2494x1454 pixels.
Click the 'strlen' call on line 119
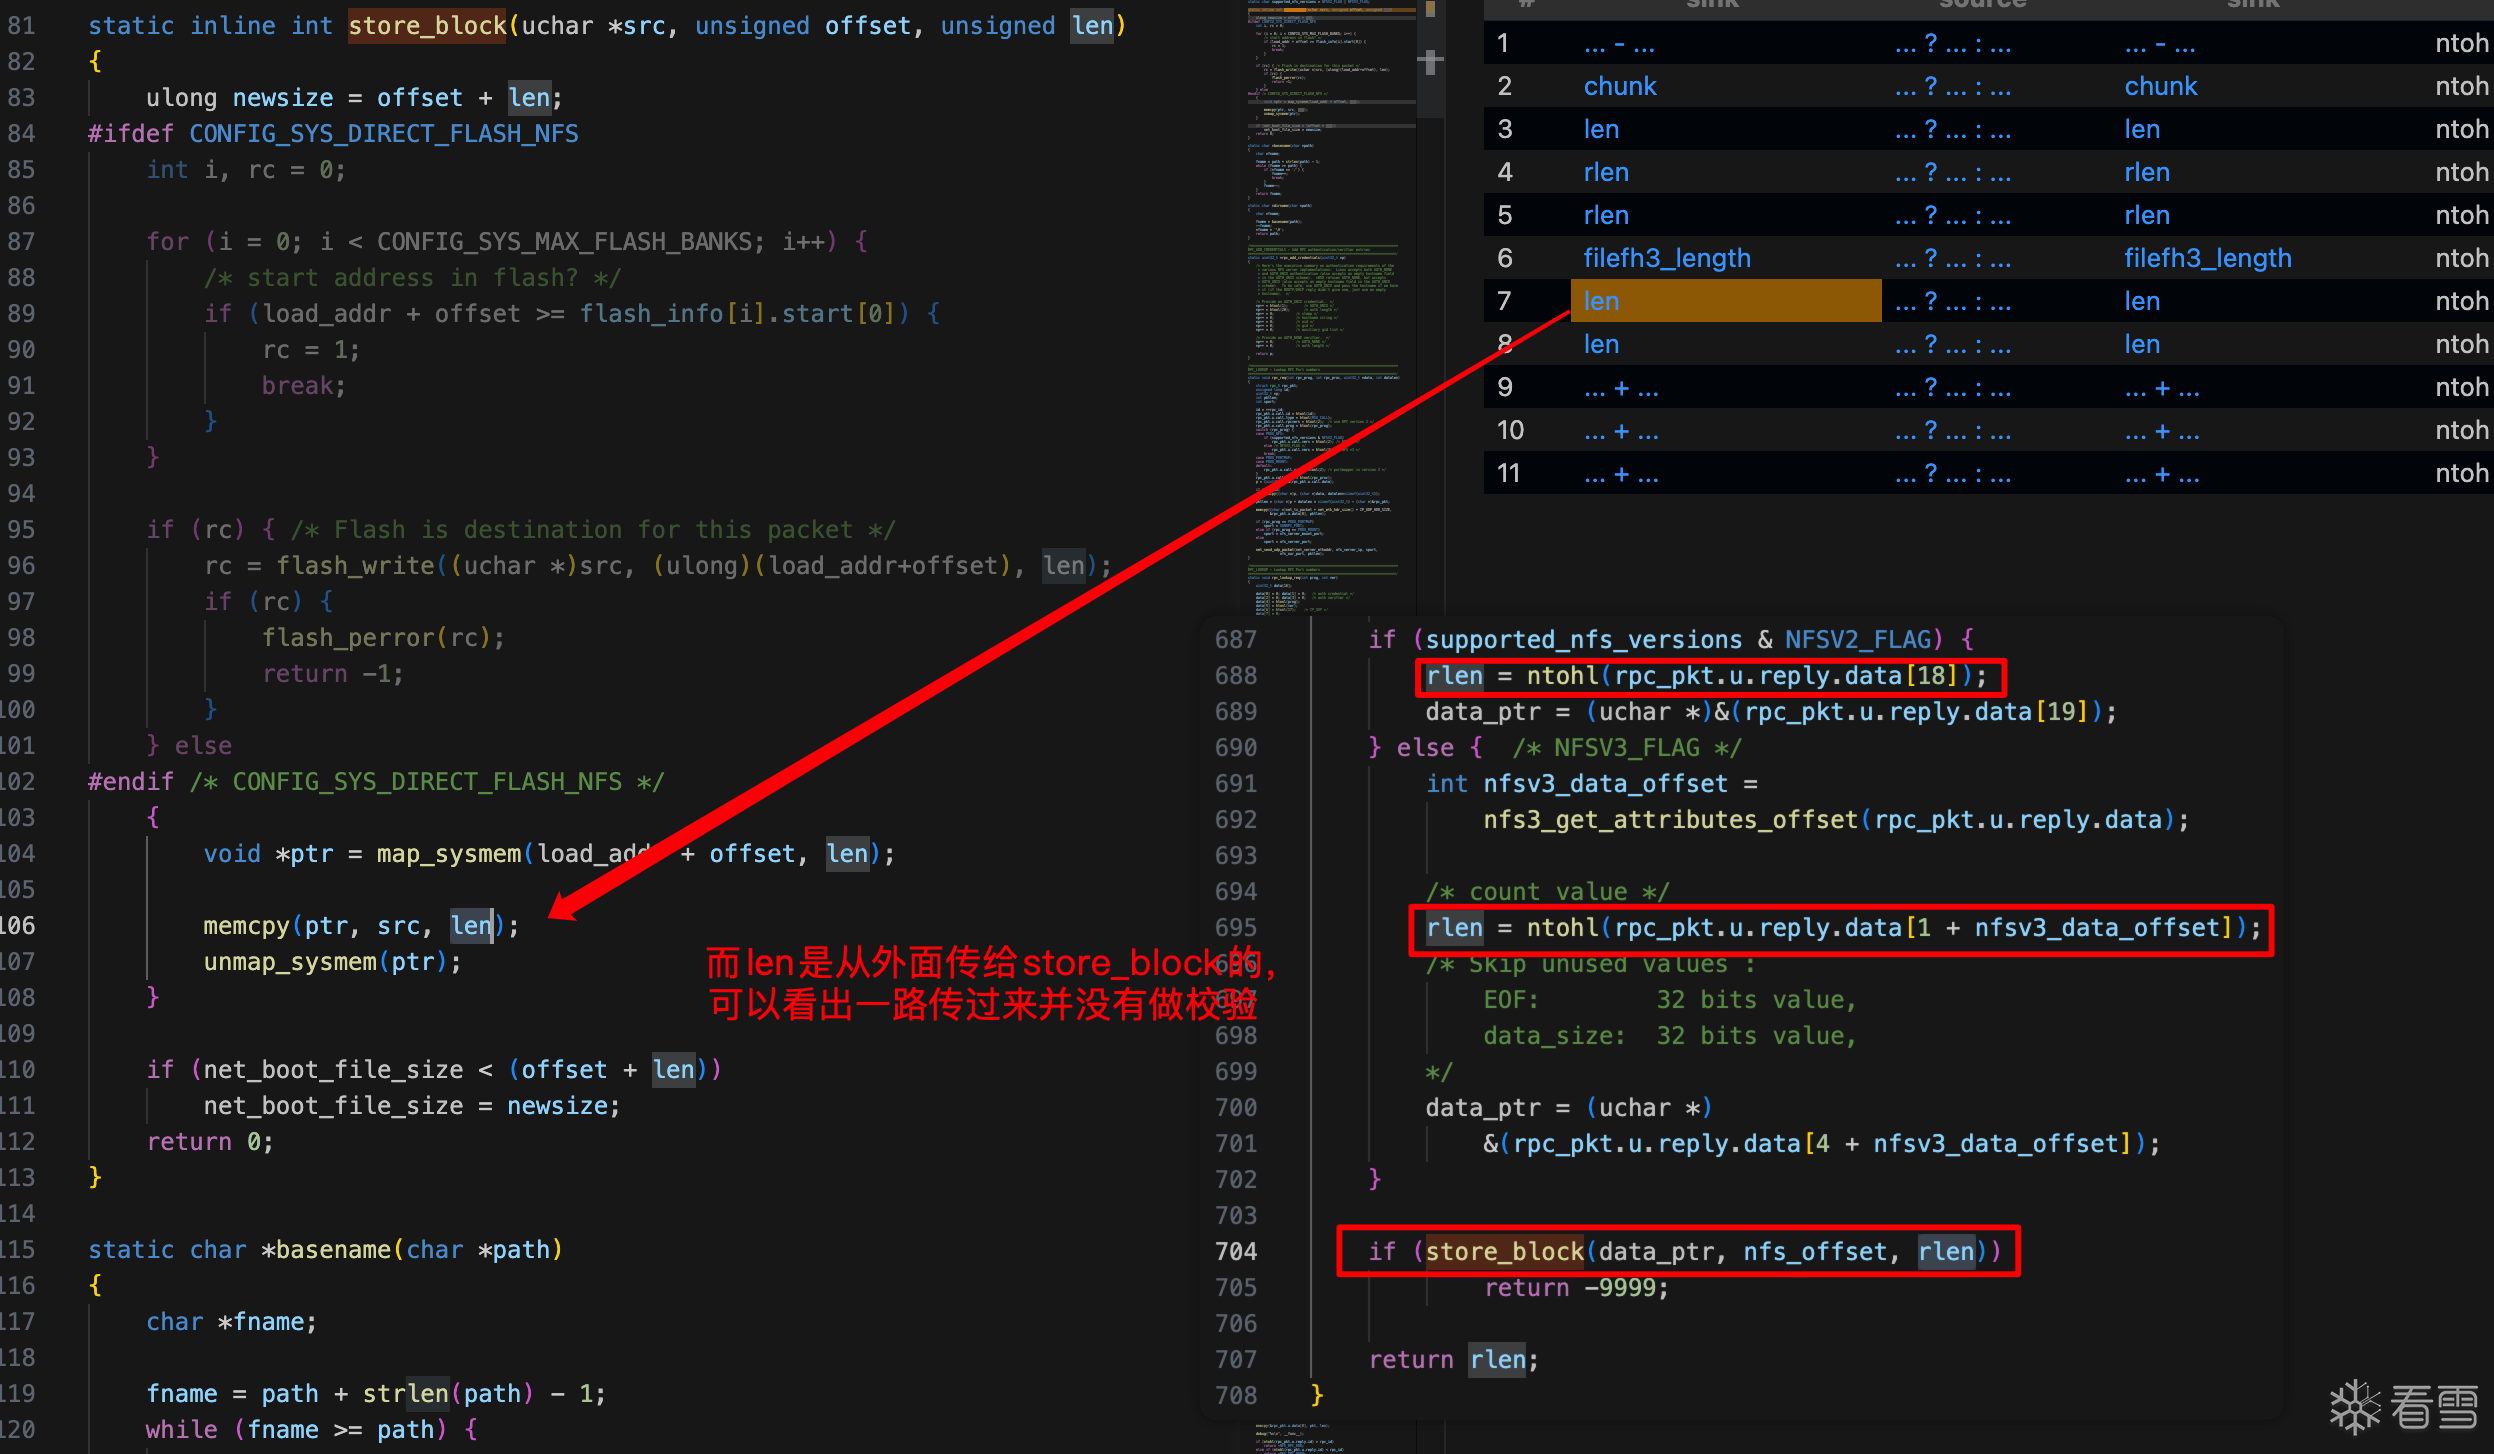tap(405, 1394)
